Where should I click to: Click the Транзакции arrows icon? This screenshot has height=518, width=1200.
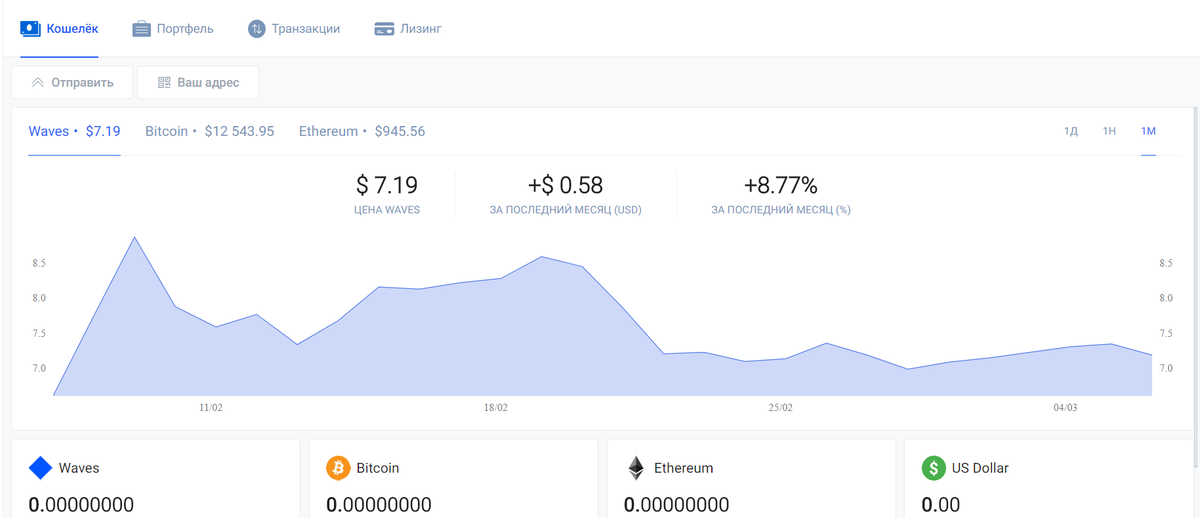tap(257, 29)
